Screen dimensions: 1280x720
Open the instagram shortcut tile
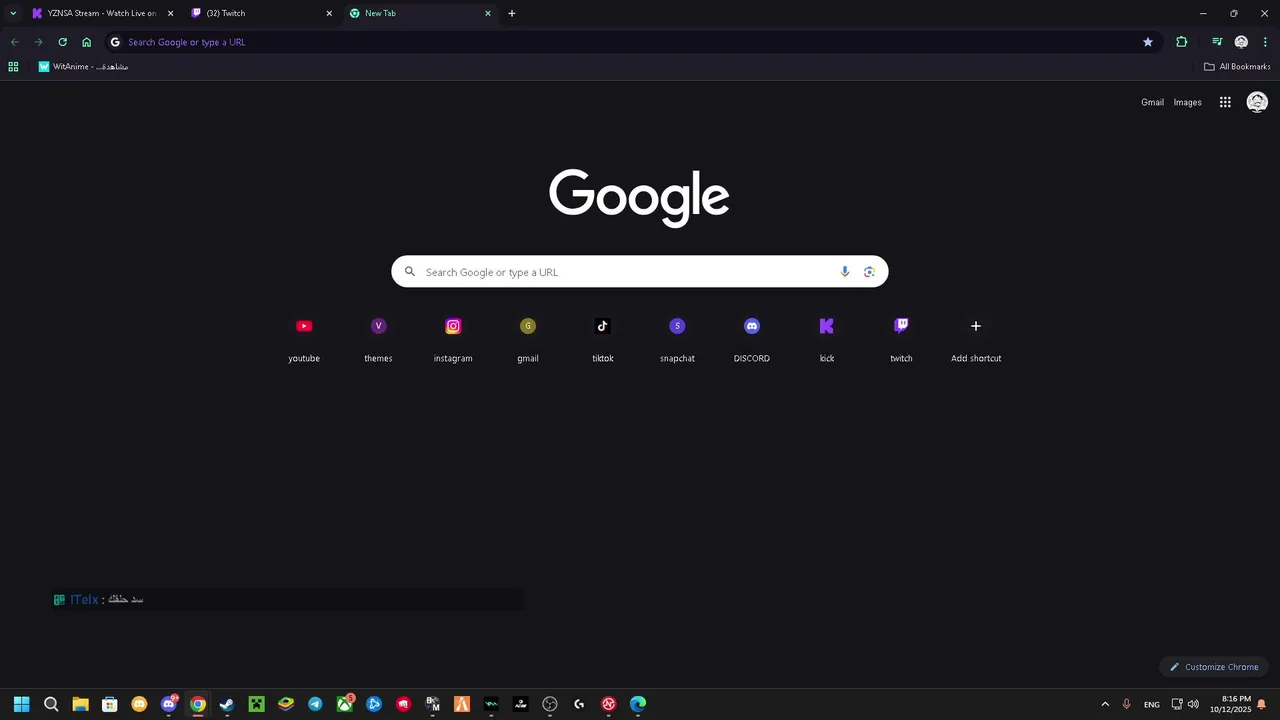[x=453, y=338]
